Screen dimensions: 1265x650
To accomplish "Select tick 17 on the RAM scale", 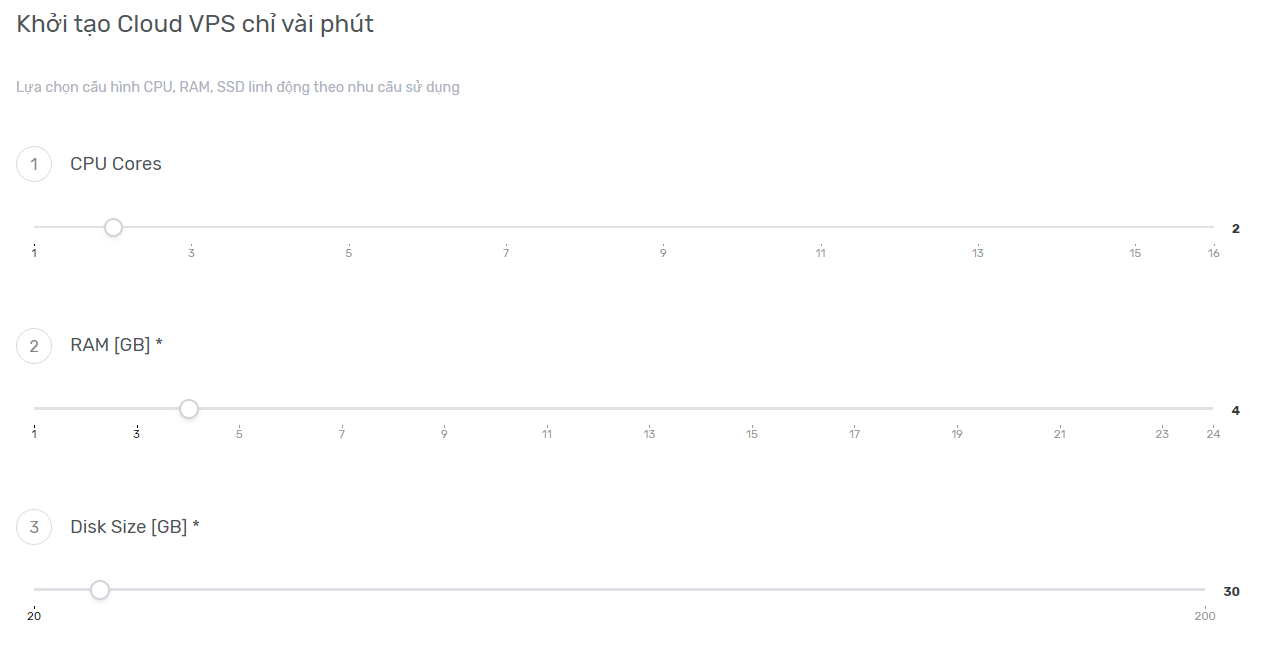I will (855, 434).
